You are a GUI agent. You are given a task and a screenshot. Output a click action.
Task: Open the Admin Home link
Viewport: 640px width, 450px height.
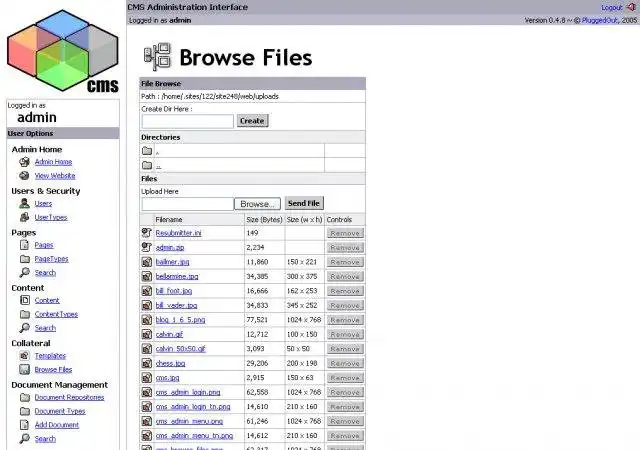click(53, 162)
